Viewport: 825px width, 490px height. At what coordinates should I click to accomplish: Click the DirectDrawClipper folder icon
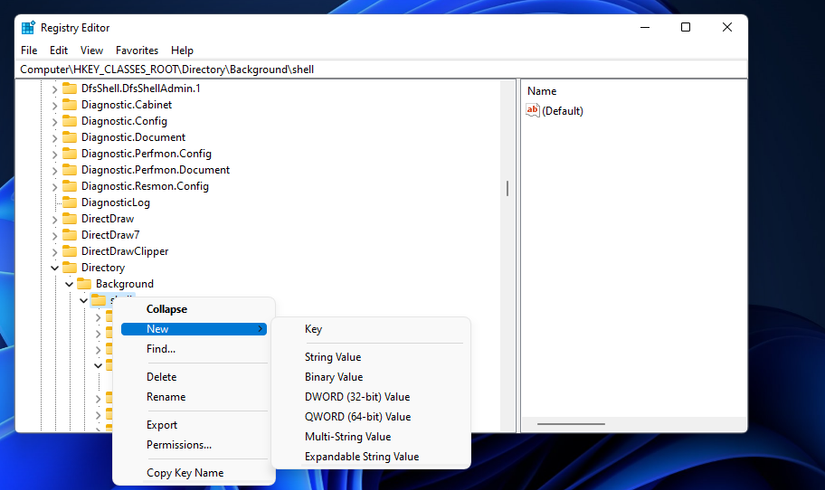point(69,251)
